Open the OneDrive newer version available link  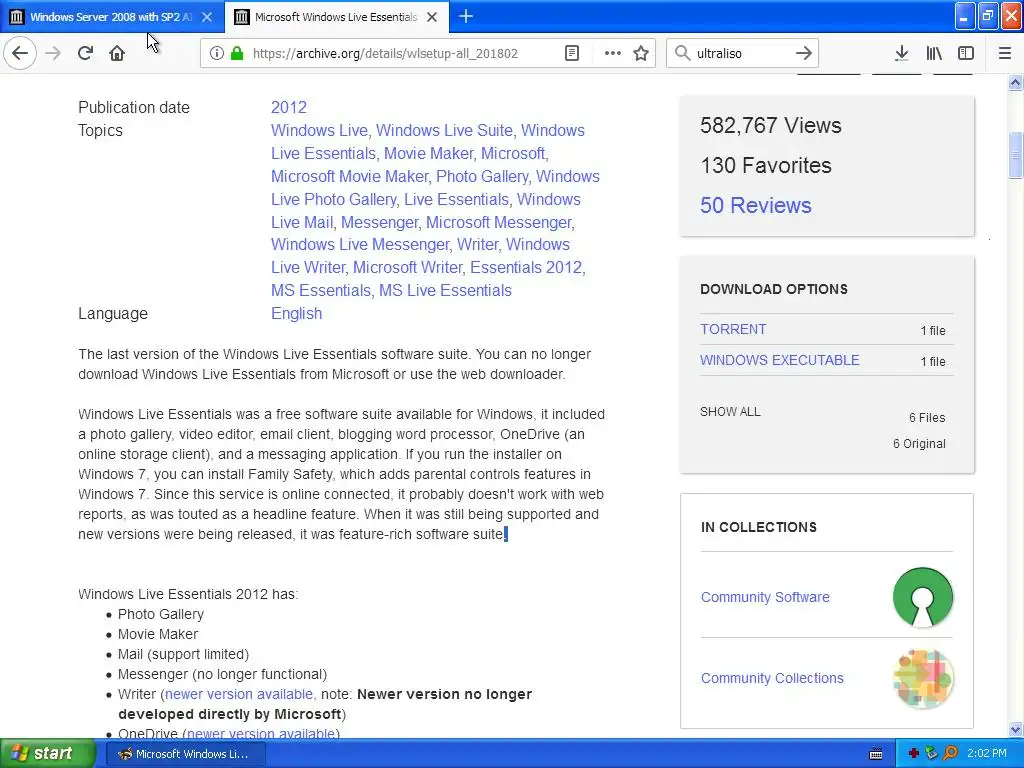click(x=261, y=733)
